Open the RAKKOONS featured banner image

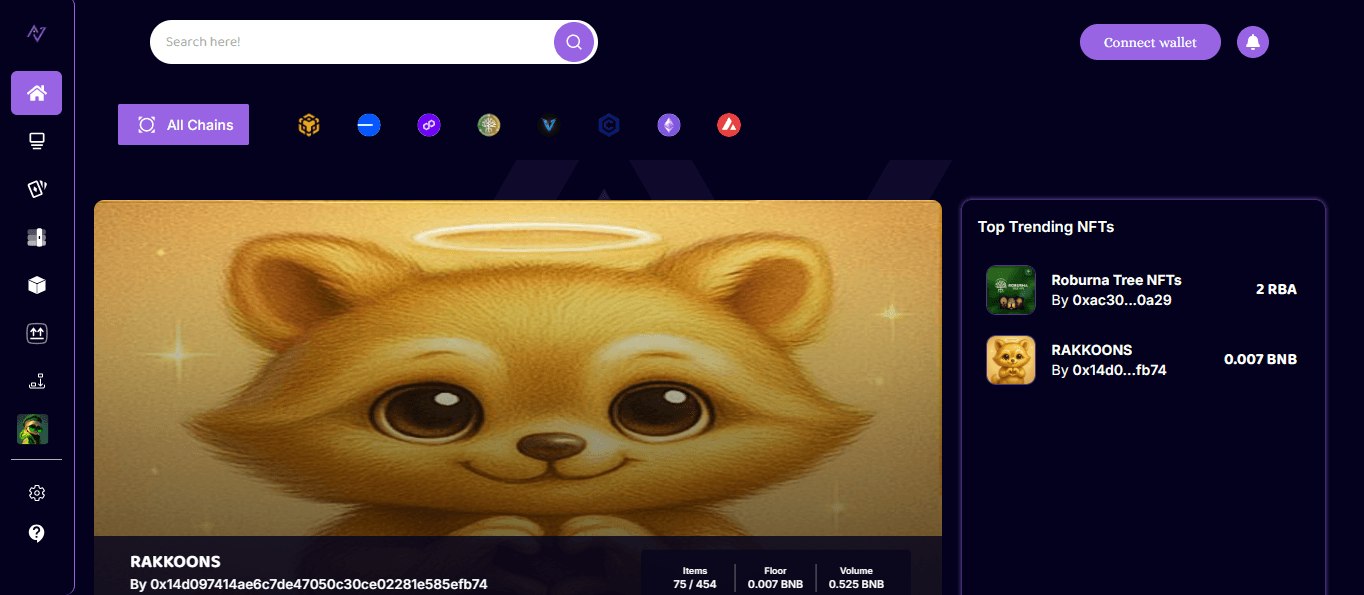[x=518, y=368]
